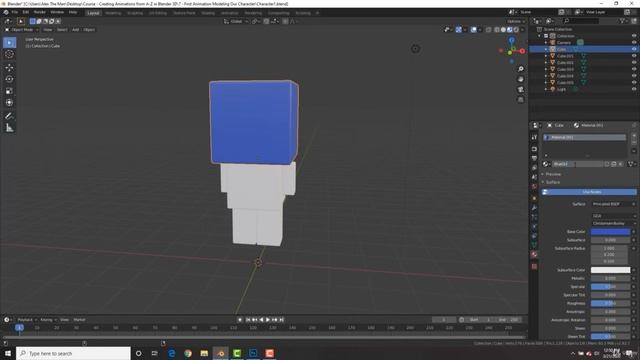
Task: Open Blender from the Windows taskbar
Action: pos(220,353)
